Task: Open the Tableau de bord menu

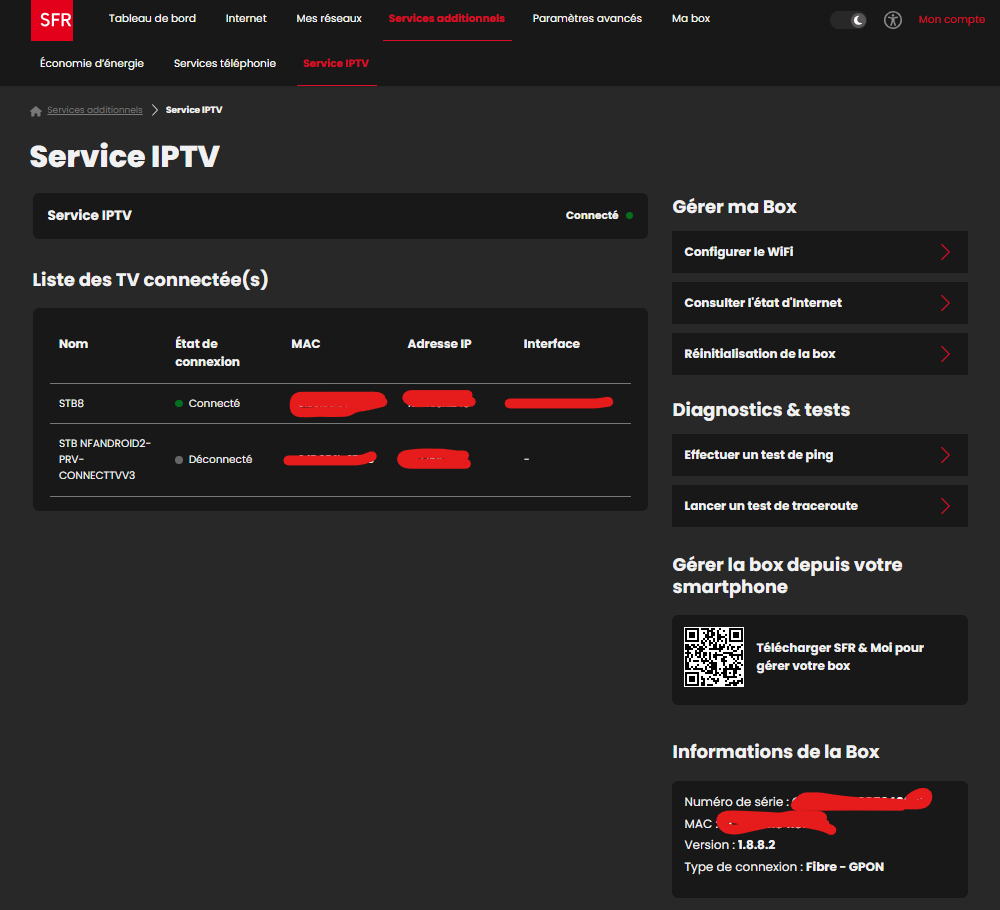Action: pos(152,19)
